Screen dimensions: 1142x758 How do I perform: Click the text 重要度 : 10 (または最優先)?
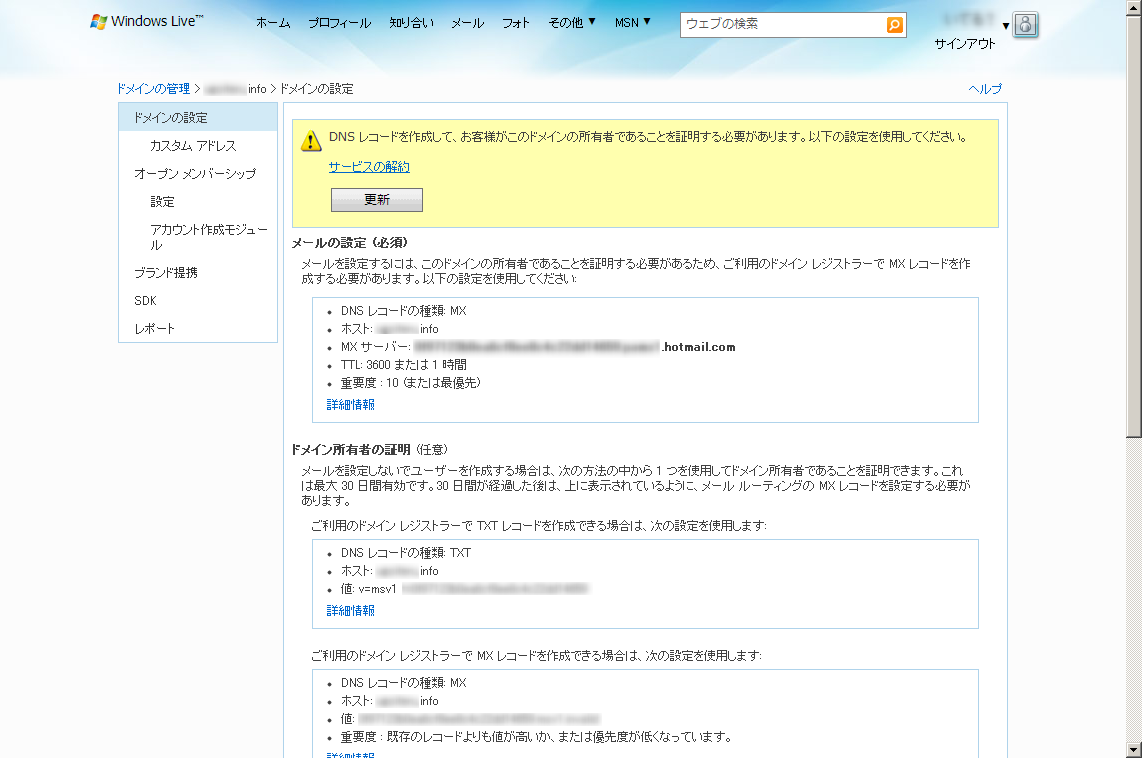(411, 383)
